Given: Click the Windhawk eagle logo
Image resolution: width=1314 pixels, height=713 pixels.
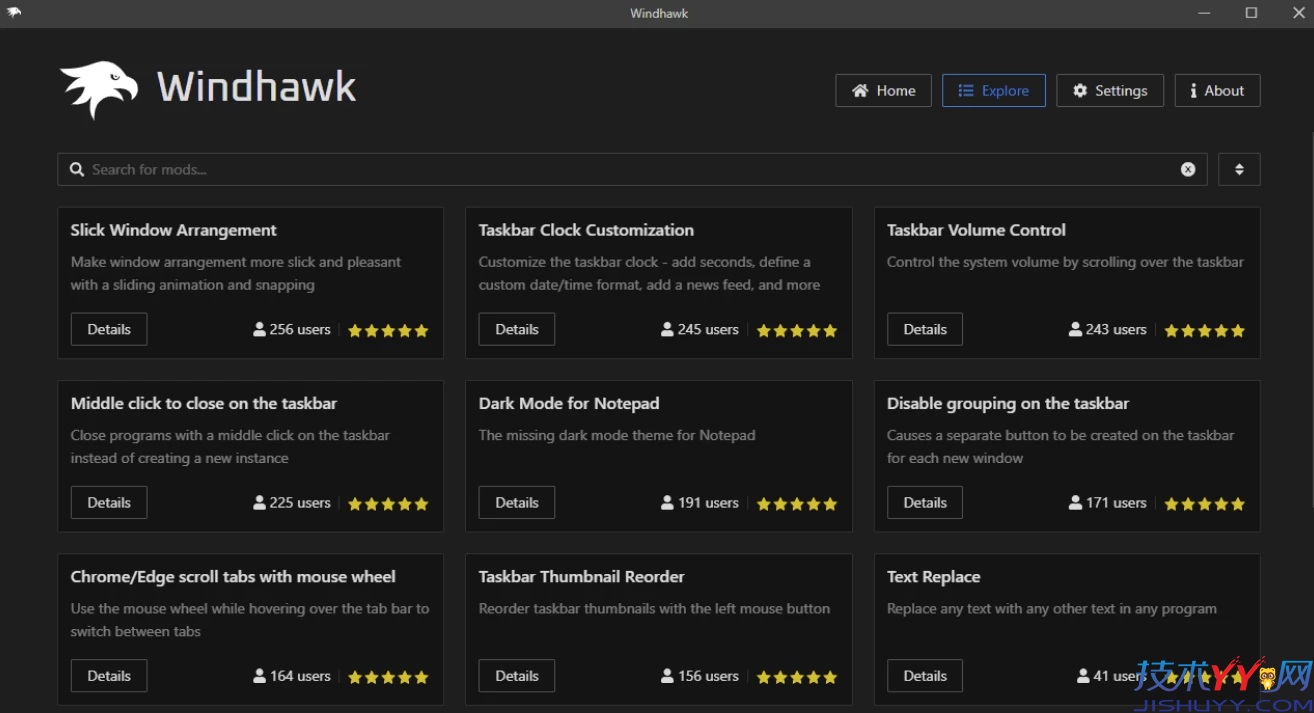Looking at the screenshot, I should (98, 88).
